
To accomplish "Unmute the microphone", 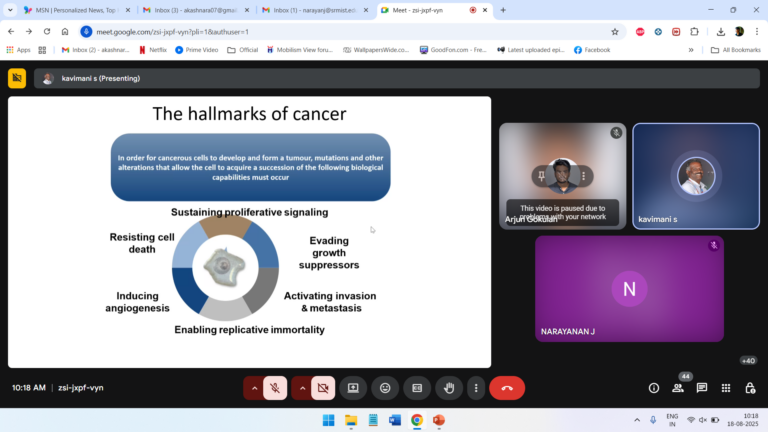I will click(x=275, y=388).
